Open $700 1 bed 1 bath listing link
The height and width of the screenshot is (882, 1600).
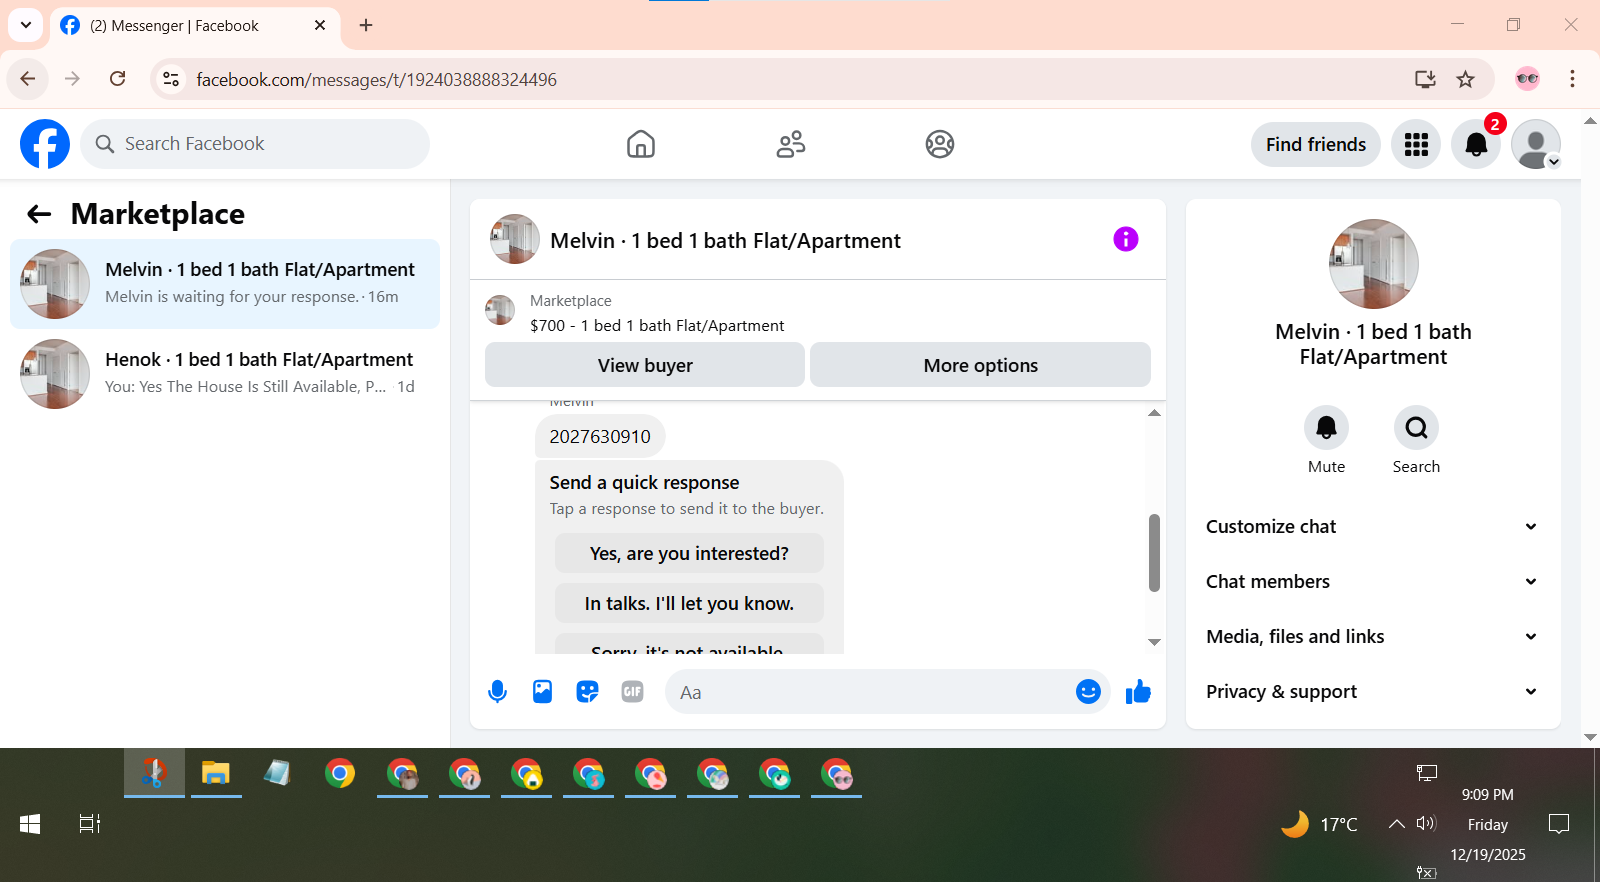pos(657,326)
